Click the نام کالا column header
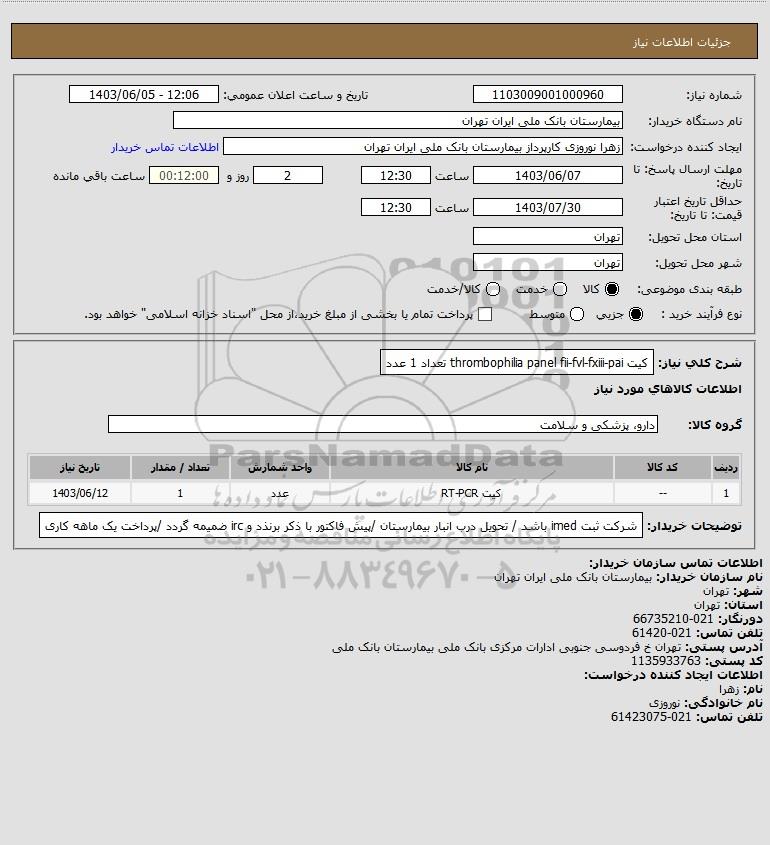 coord(471,468)
